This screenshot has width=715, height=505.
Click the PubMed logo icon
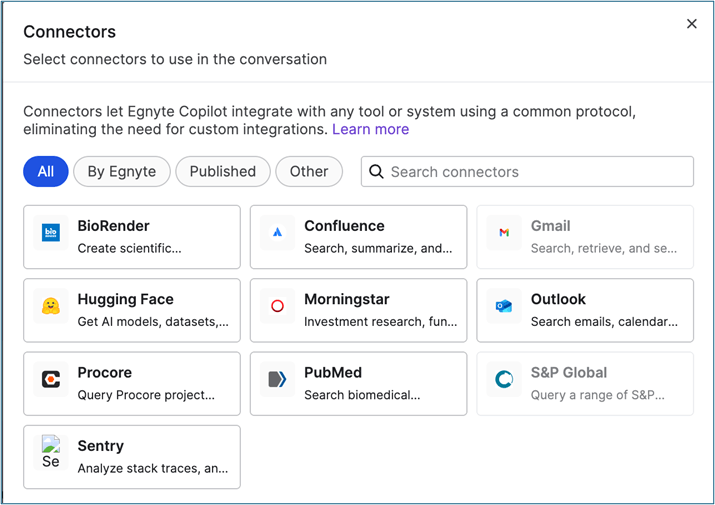tap(278, 379)
